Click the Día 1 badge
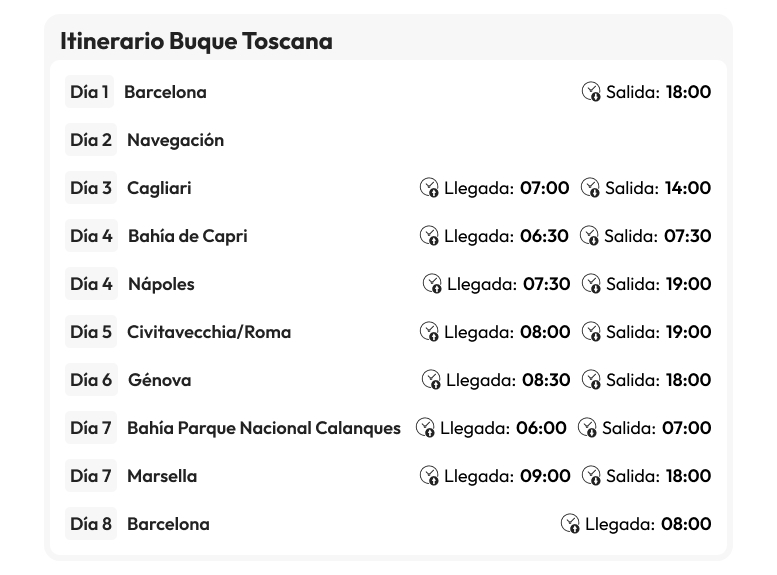 [x=89, y=92]
